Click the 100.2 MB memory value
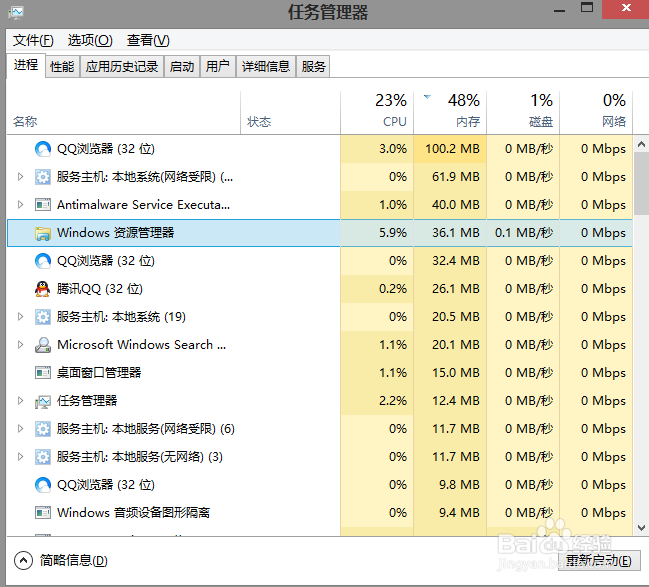 click(452, 149)
